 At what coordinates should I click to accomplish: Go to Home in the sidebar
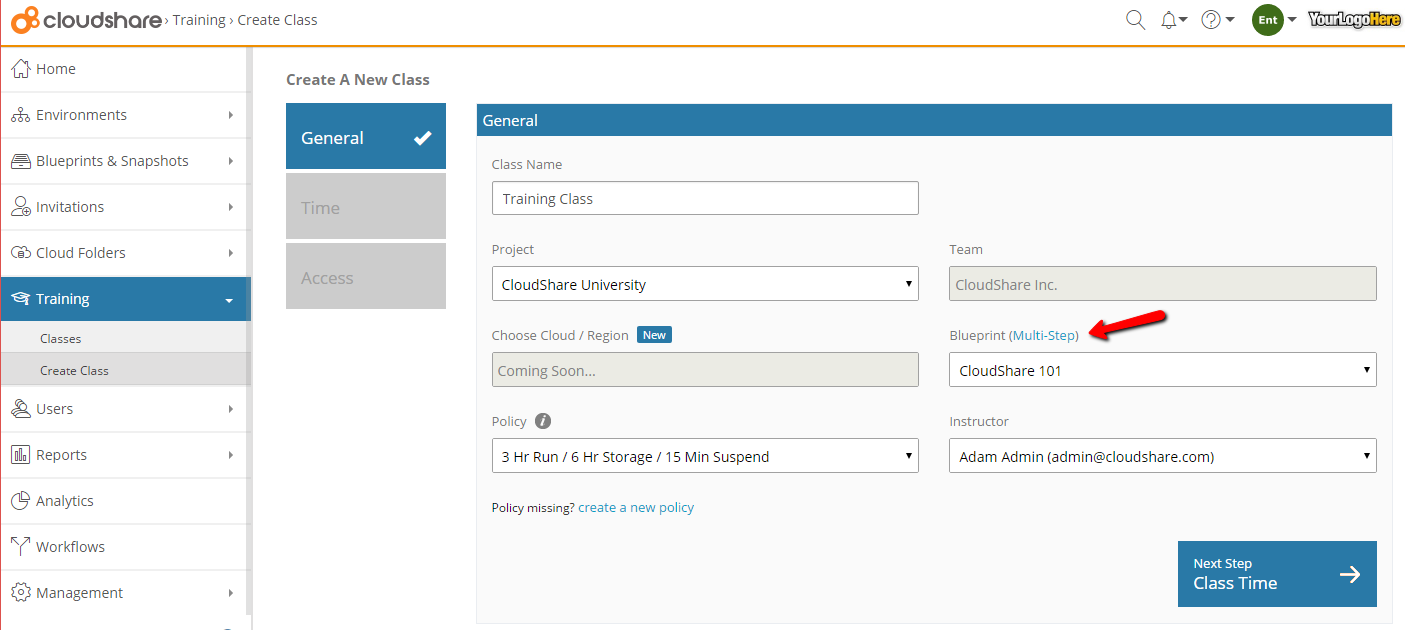click(x=124, y=69)
